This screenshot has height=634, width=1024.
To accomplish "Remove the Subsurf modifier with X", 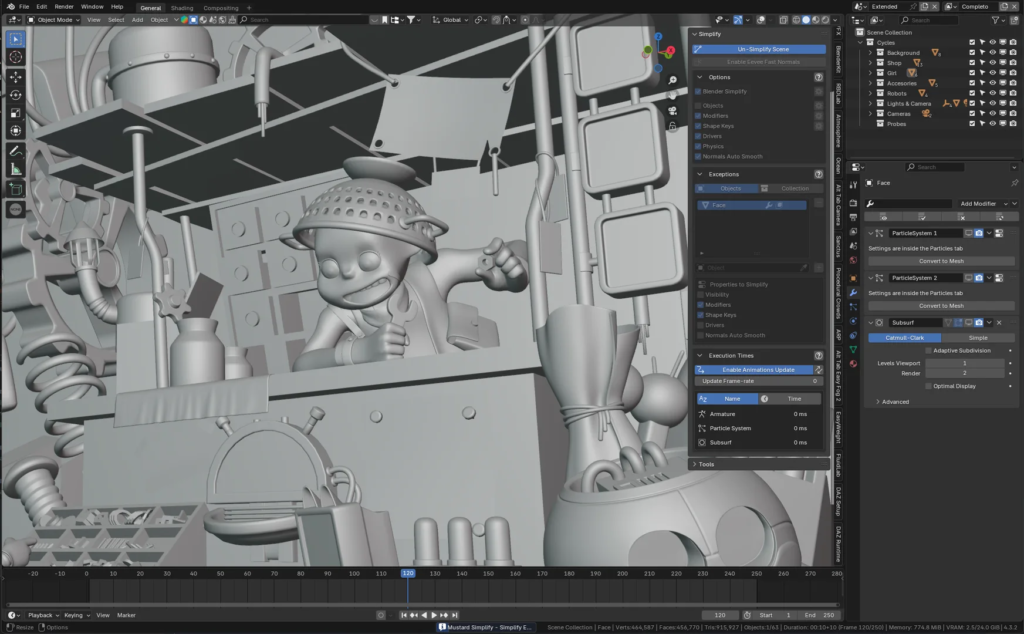I will [x=999, y=323].
